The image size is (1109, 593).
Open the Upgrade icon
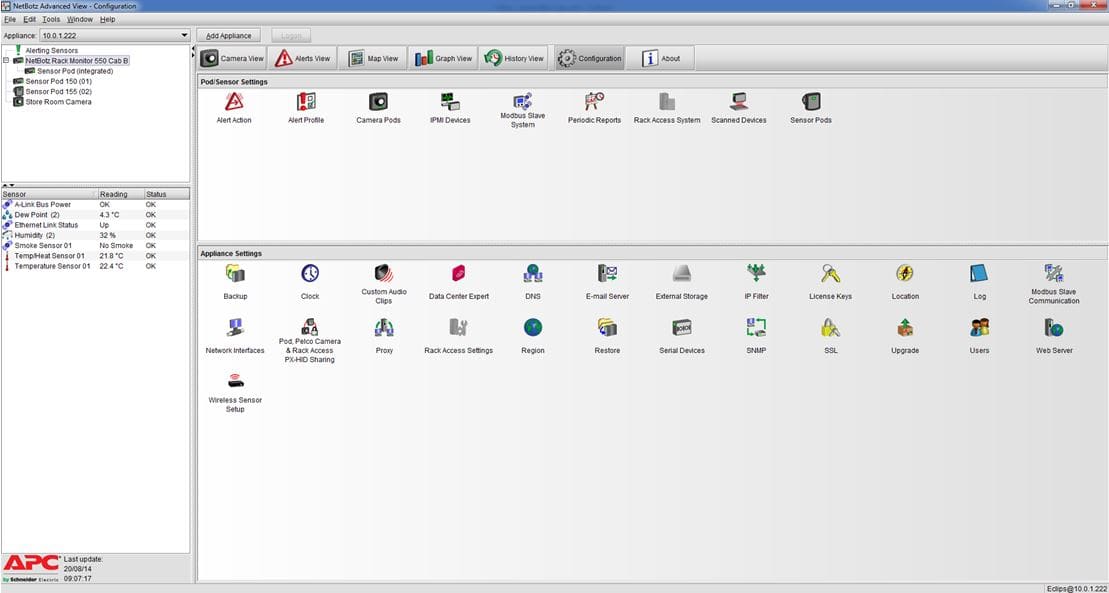click(905, 328)
